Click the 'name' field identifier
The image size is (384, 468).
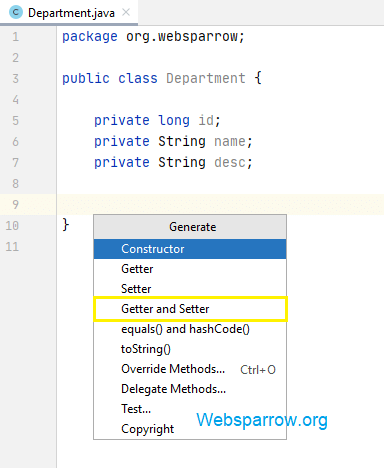point(230,142)
